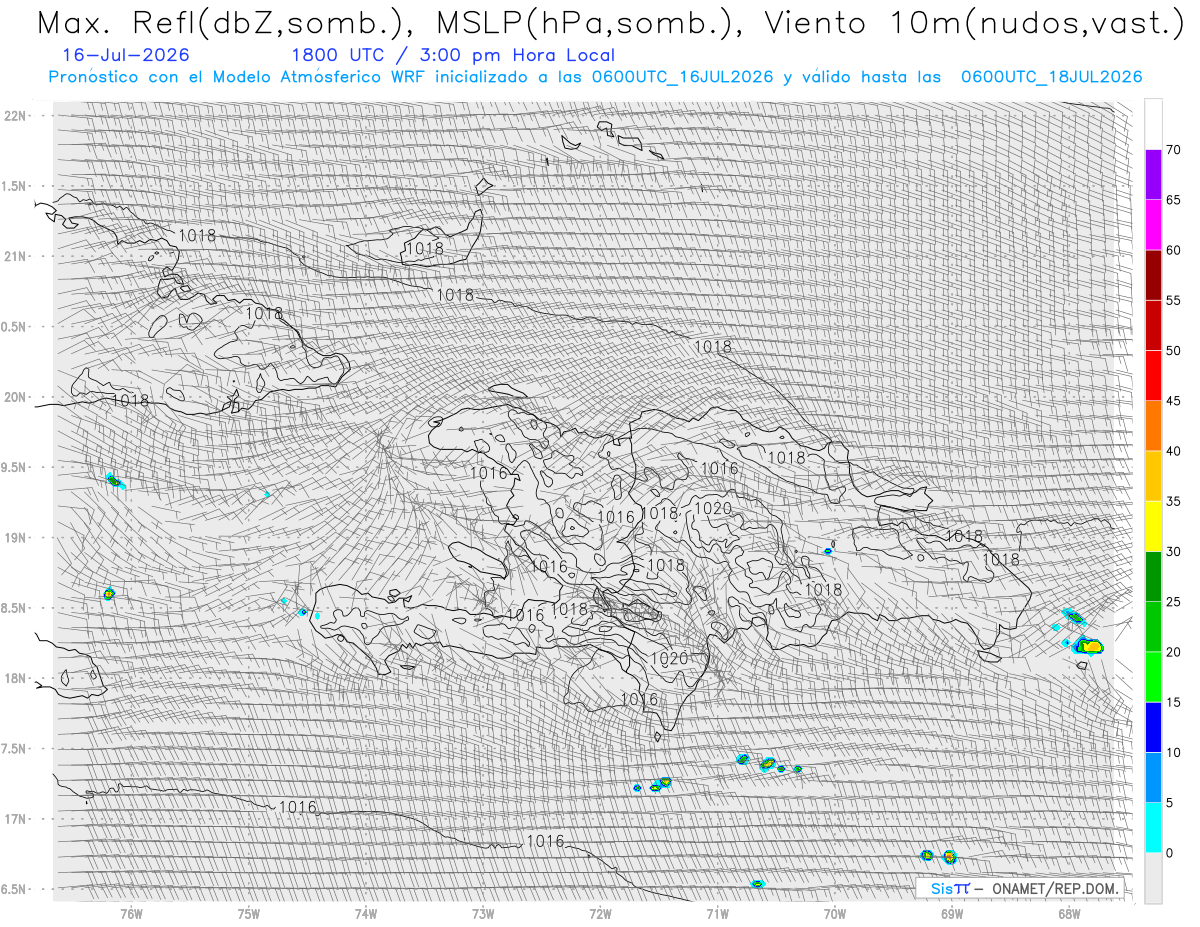Click the longitude axis label '75W'
The height and width of the screenshot is (927, 1200).
coord(248,912)
